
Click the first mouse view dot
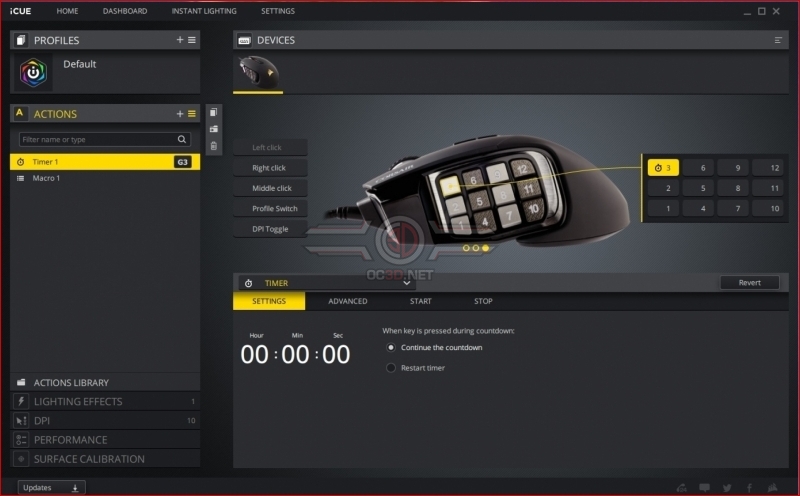pyautogui.click(x=466, y=248)
